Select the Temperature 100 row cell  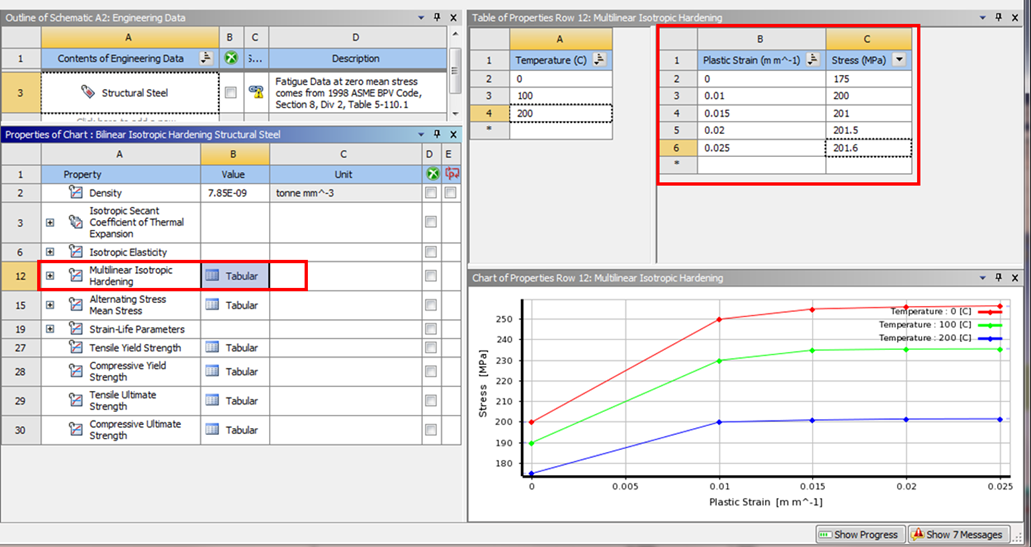pyautogui.click(x=560, y=96)
